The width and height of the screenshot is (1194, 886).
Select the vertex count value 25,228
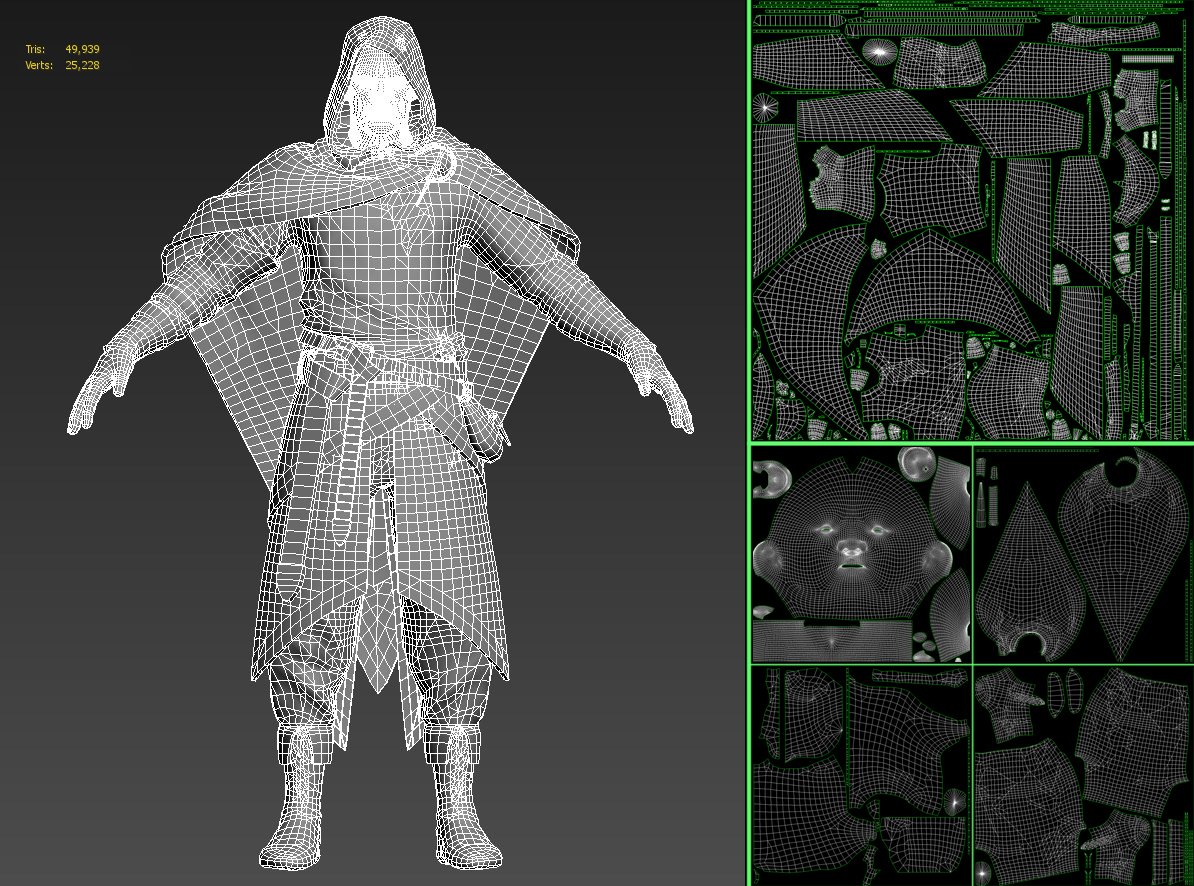(x=82, y=65)
